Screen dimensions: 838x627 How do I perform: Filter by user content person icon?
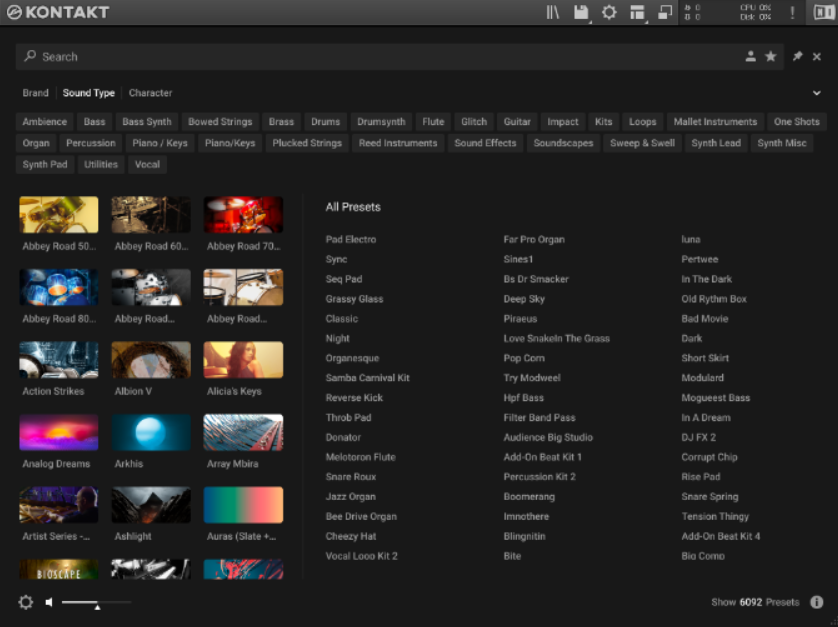coord(750,56)
